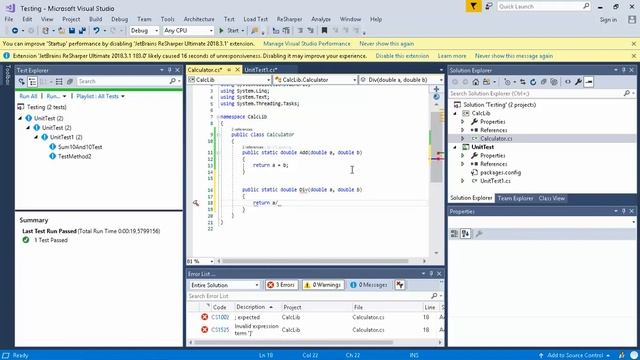Pin the Test Explorer panel
This screenshot has width=640, height=360.
click(170, 70)
